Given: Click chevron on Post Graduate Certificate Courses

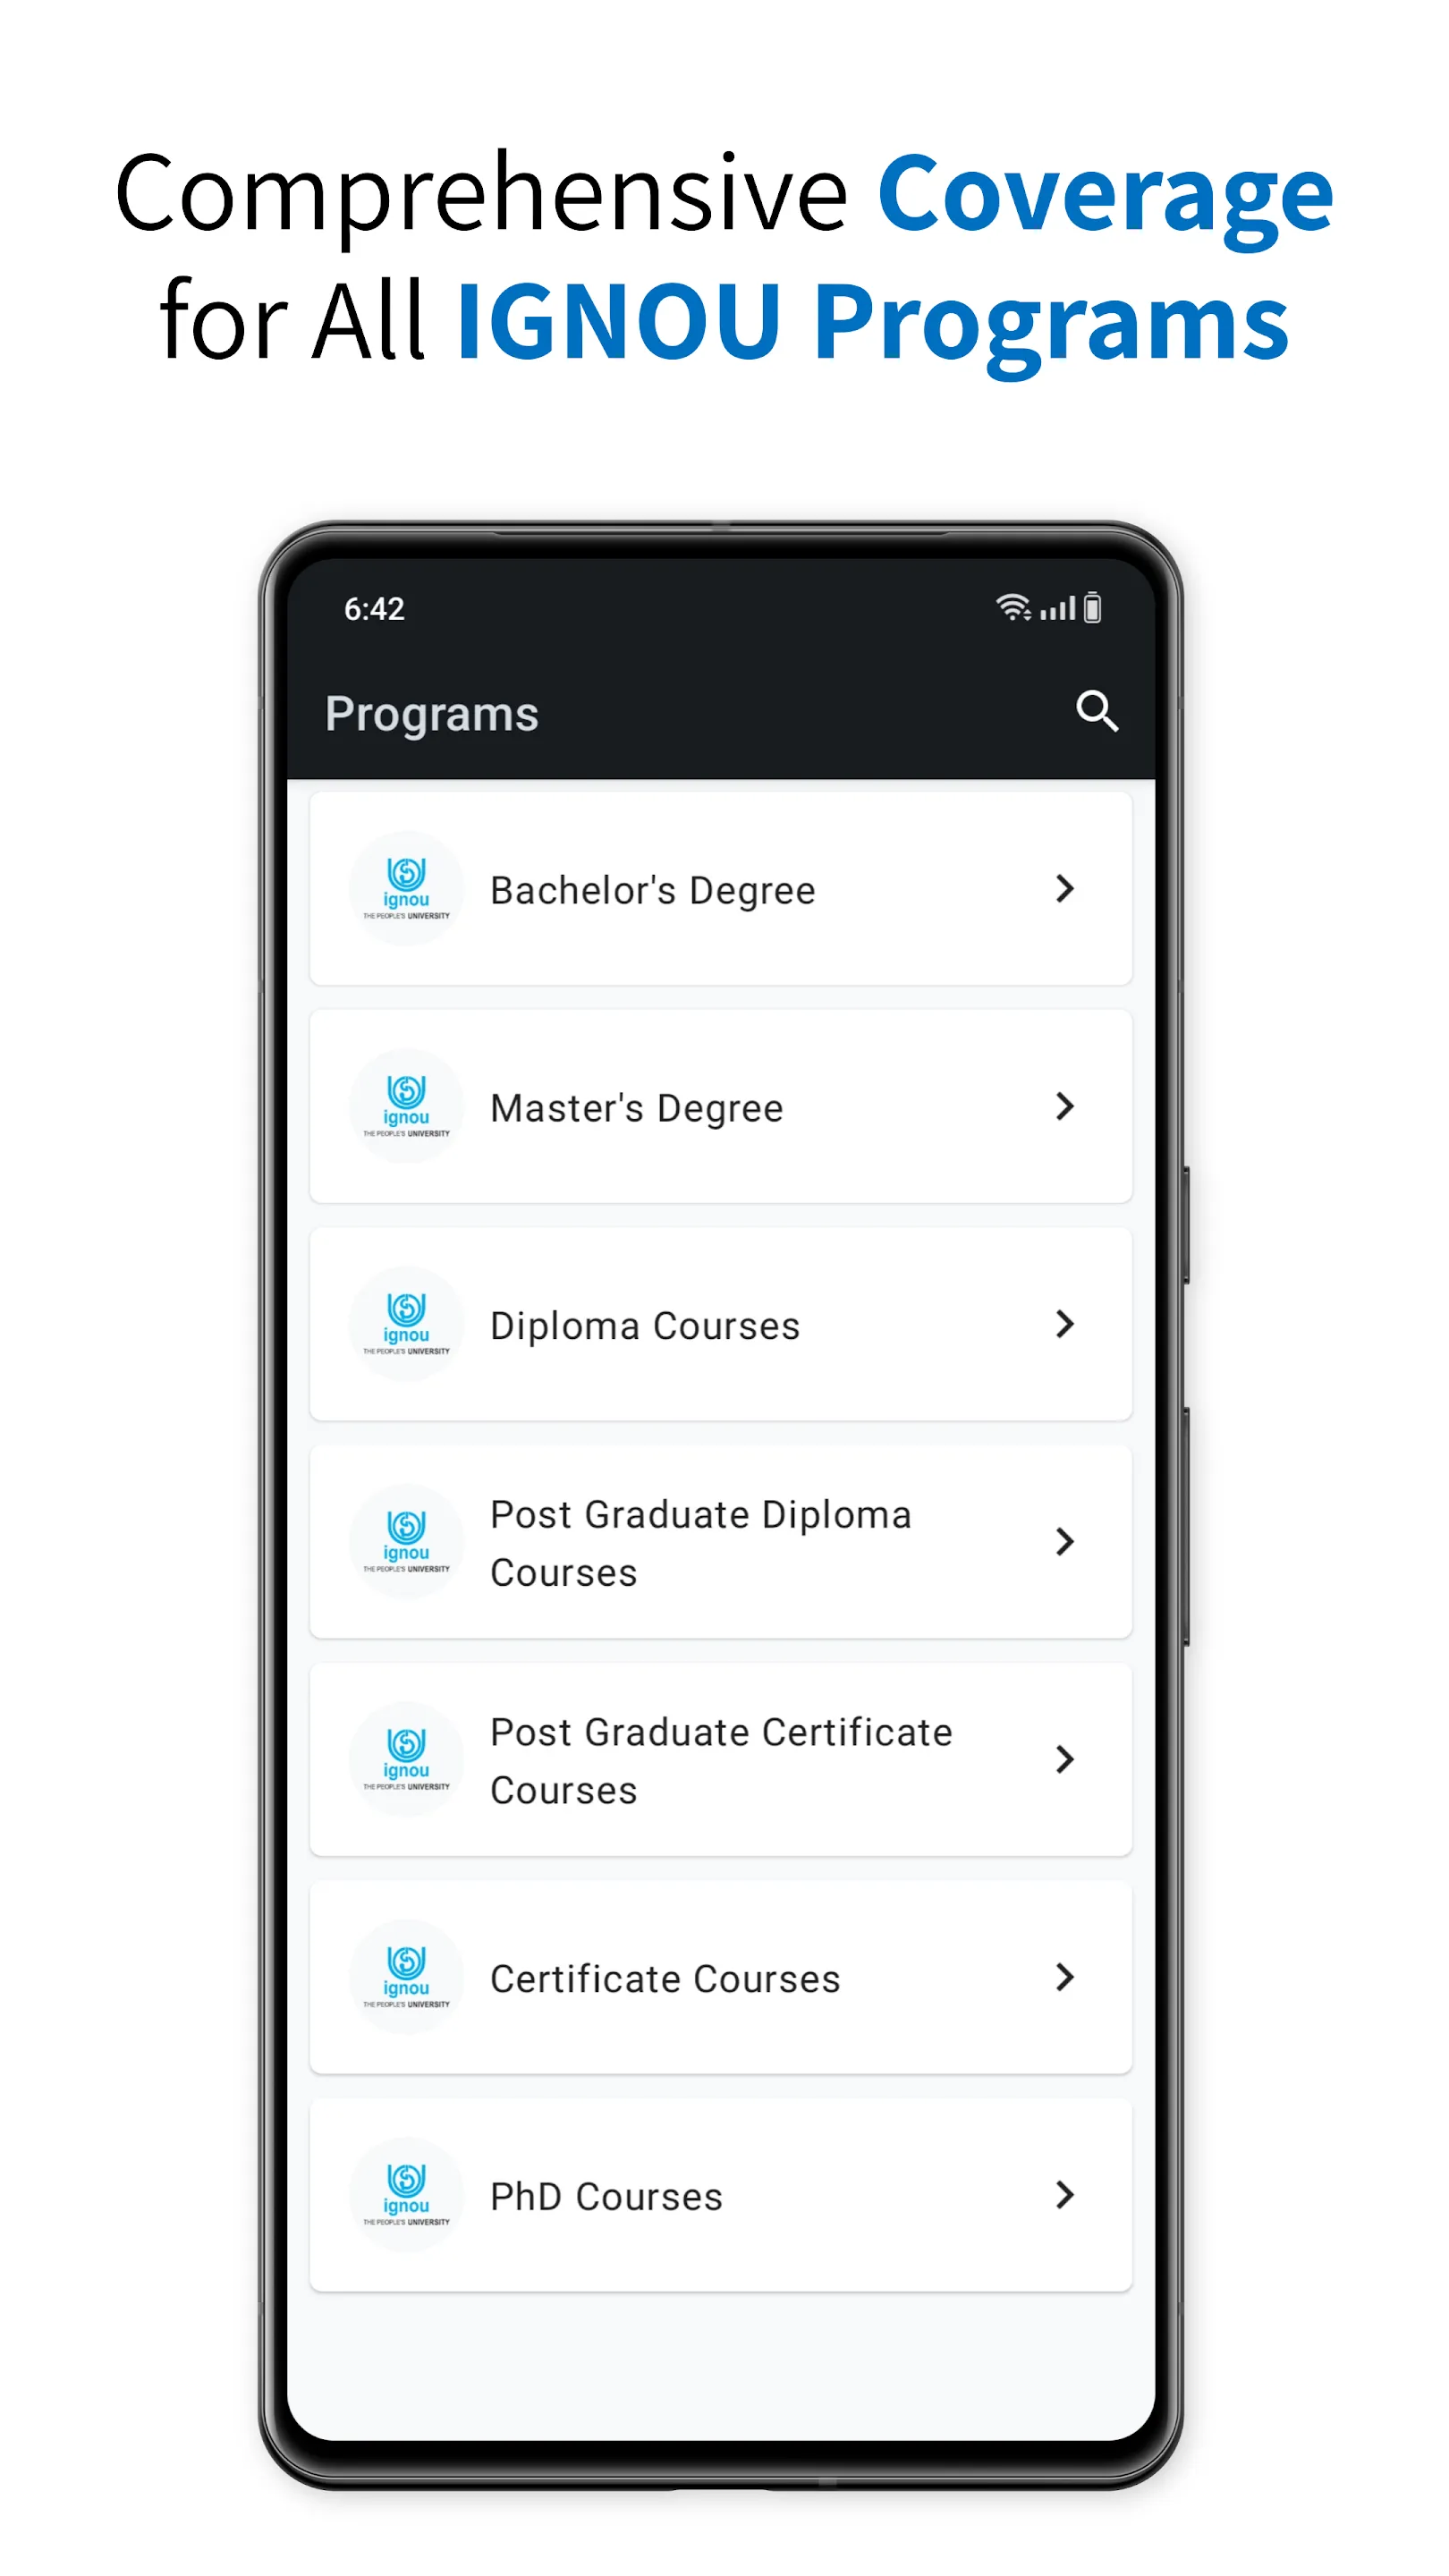Looking at the screenshot, I should 1065,1759.
